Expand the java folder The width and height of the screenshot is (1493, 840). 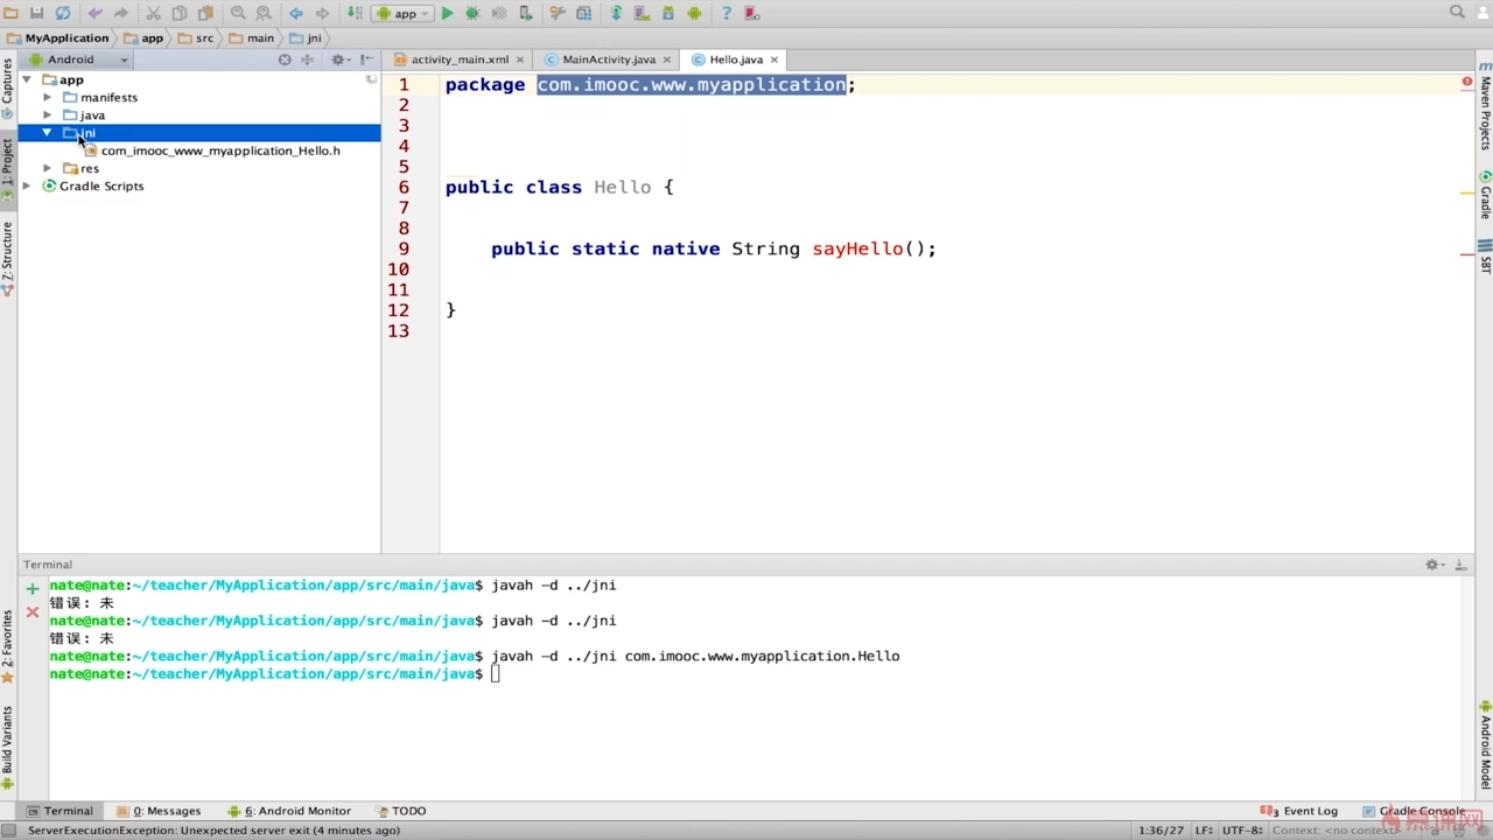(47, 115)
